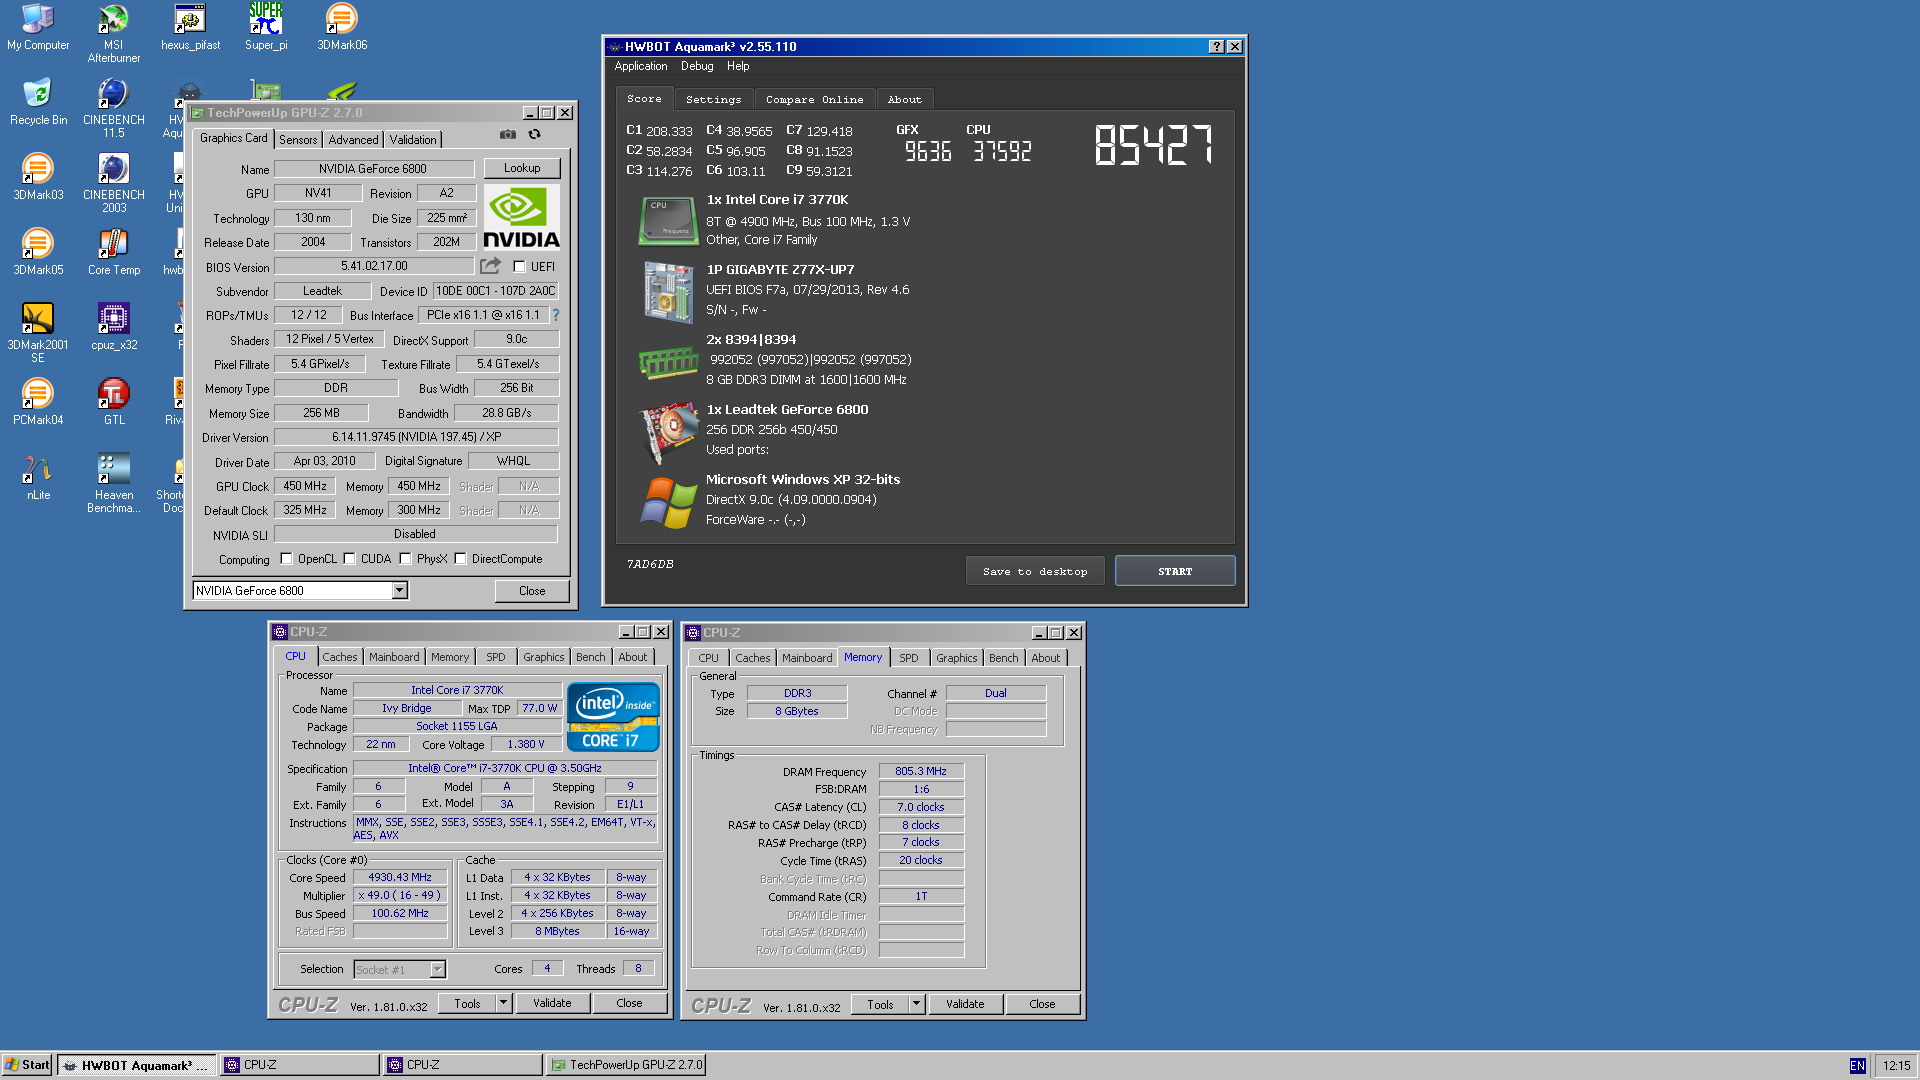Click the language indicator EN in tray
Image resolution: width=1920 pixels, height=1080 pixels.
coord(1857,1066)
